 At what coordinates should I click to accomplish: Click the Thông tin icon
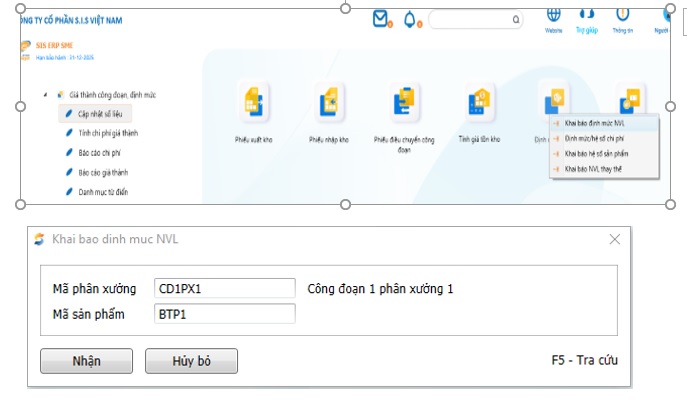pos(623,15)
